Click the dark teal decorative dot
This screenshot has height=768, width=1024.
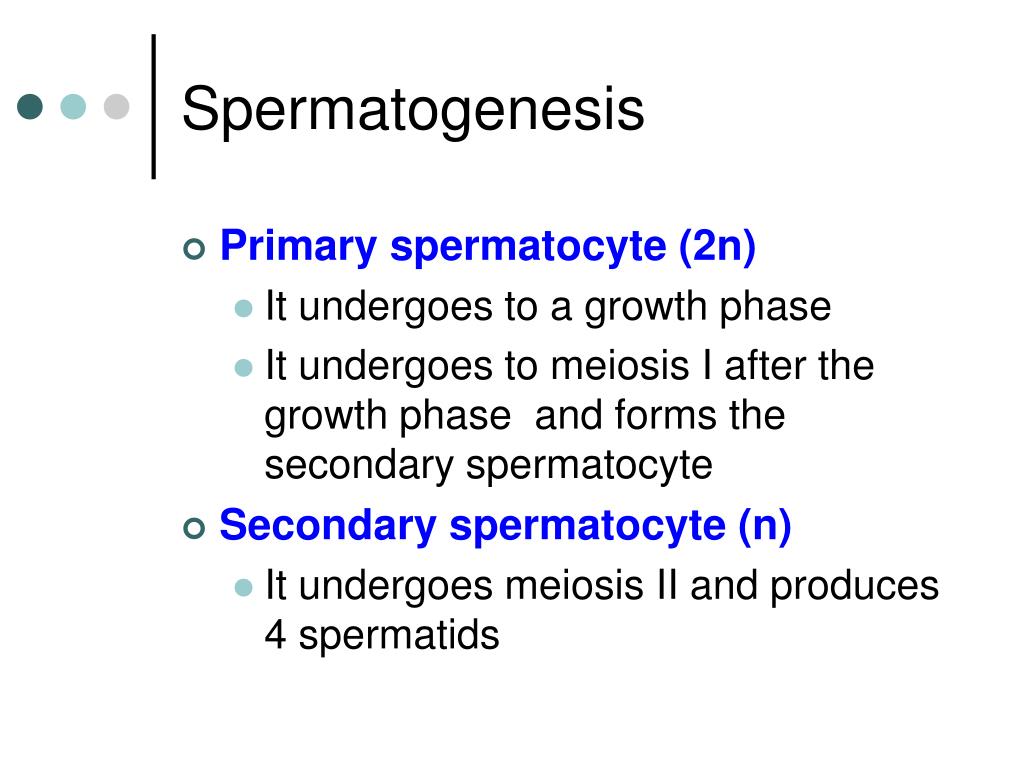[x=30, y=106]
